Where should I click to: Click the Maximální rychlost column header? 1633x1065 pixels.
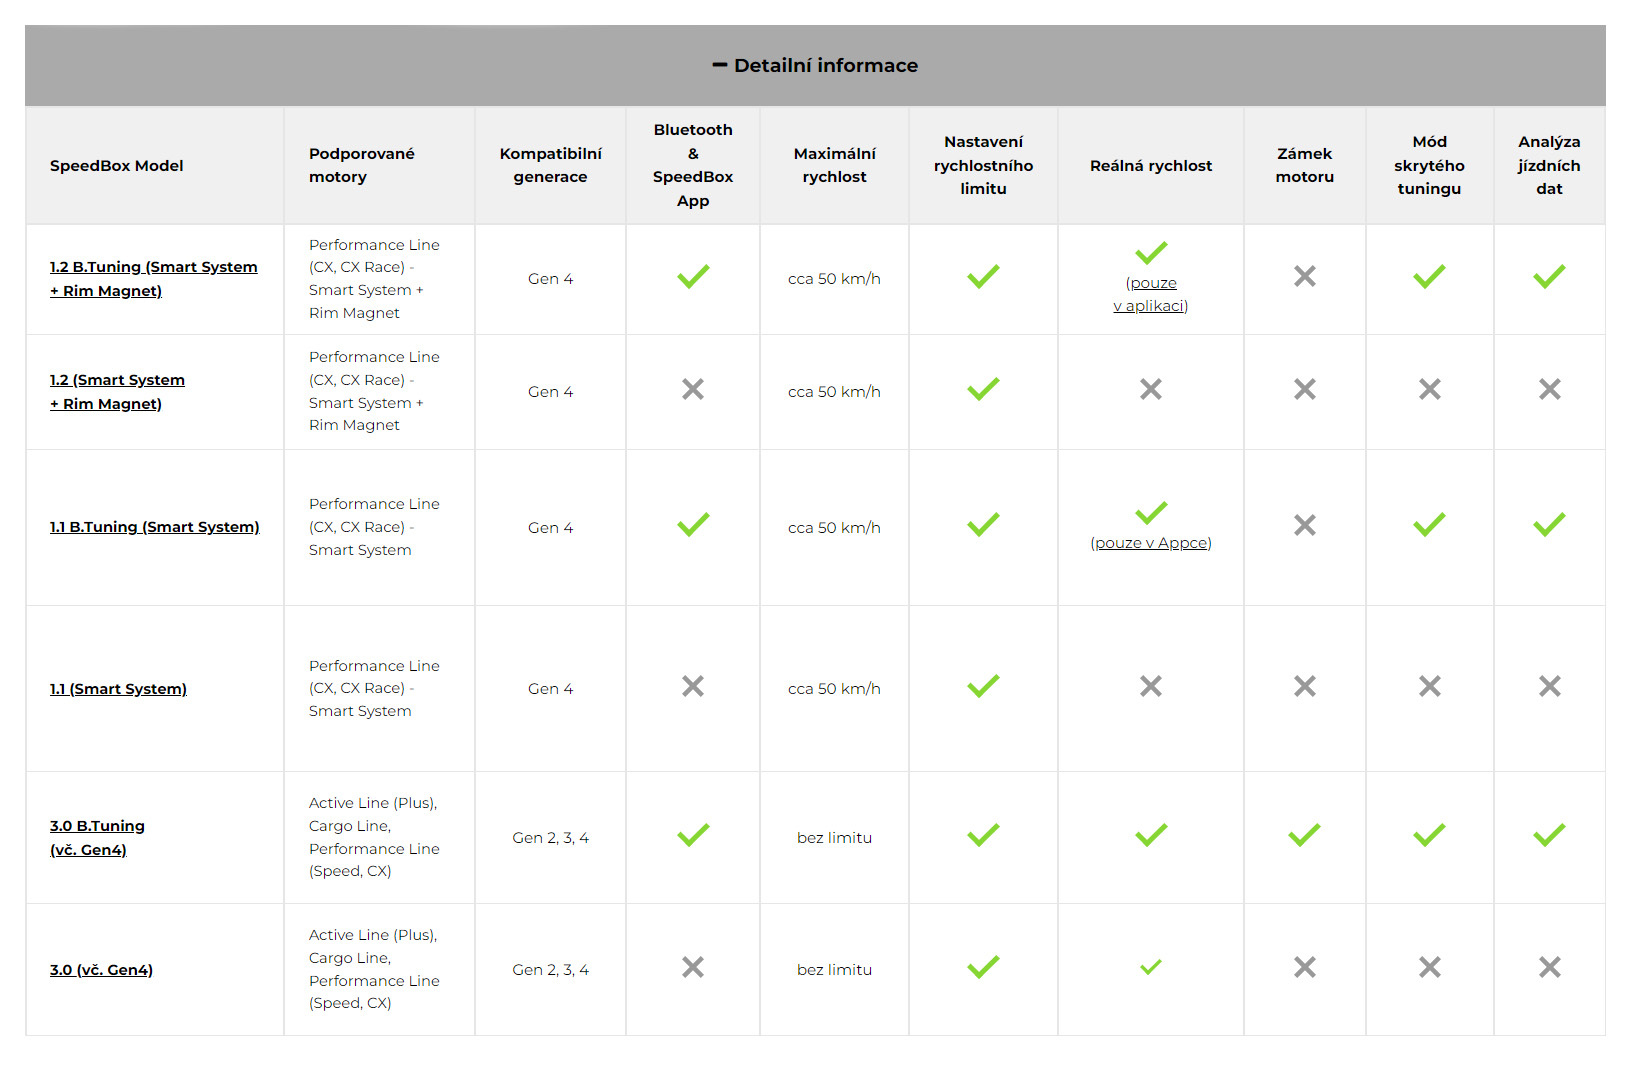point(834,166)
